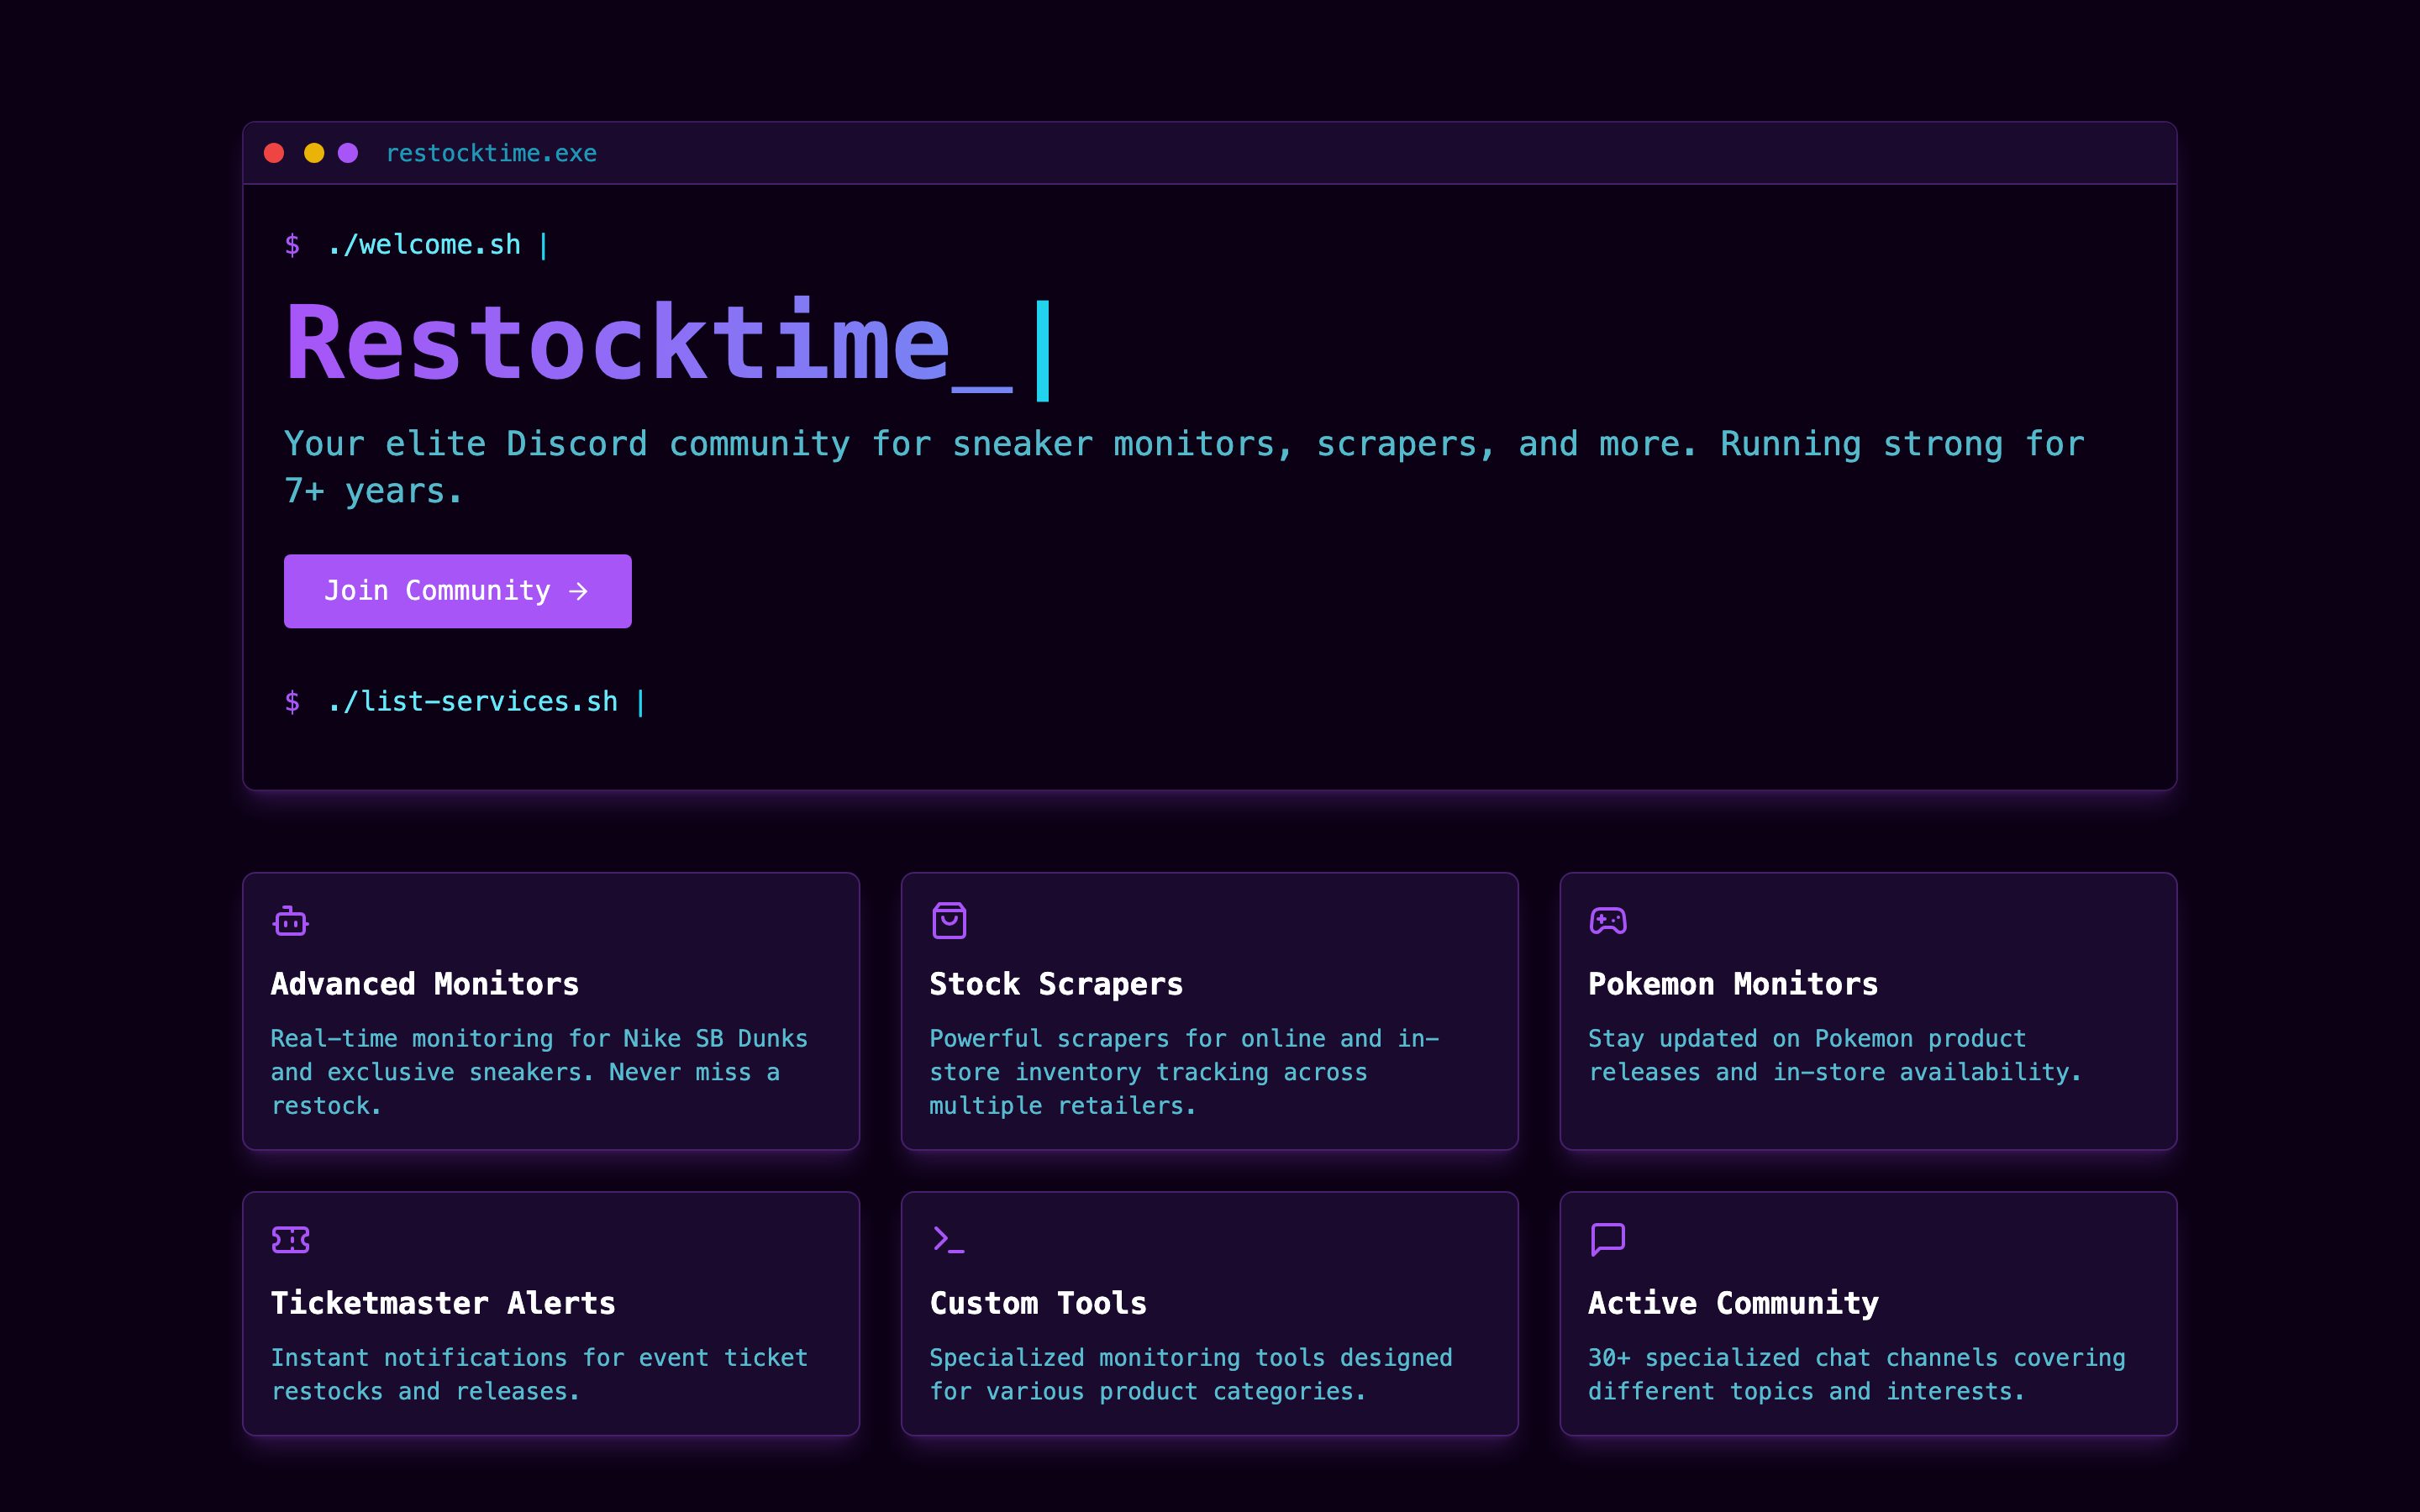The width and height of the screenshot is (2420, 1512).
Task: Select the Active Community heading
Action: (1733, 1303)
